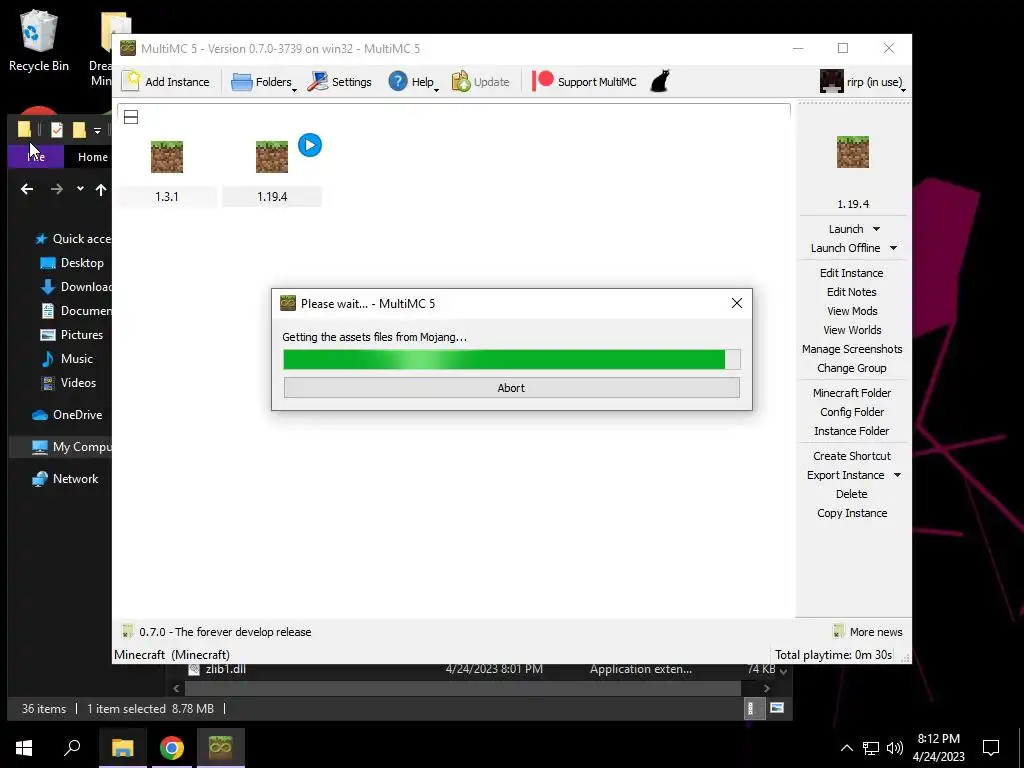Open the Folders dropdown in toolbar
Viewport: 1024px width, 768px height.
(x=264, y=82)
